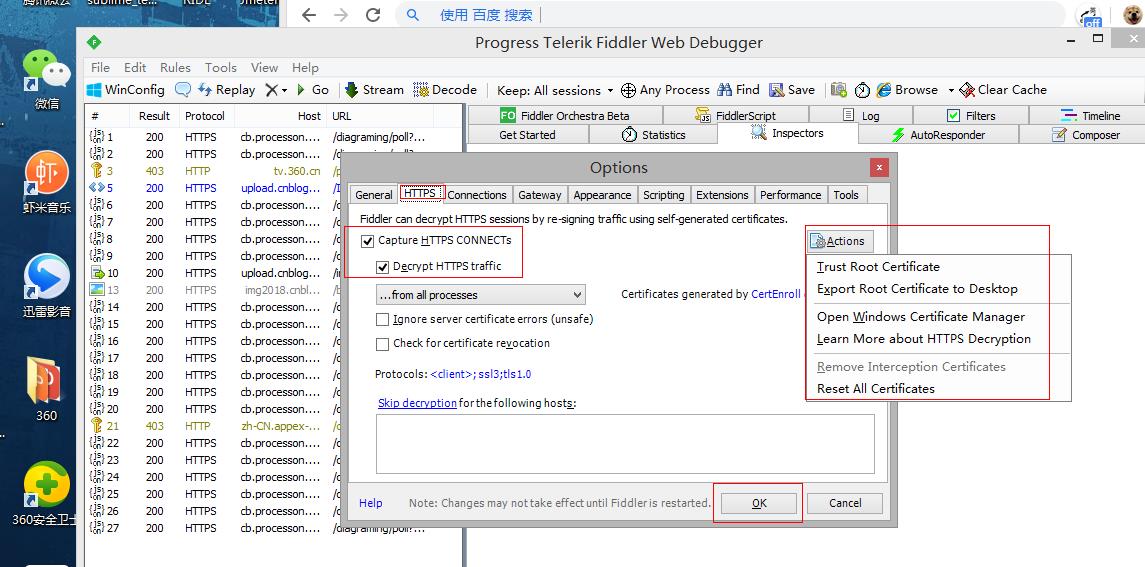Open the FiddlerScript tab
1145x567 pixels.
coord(735,115)
